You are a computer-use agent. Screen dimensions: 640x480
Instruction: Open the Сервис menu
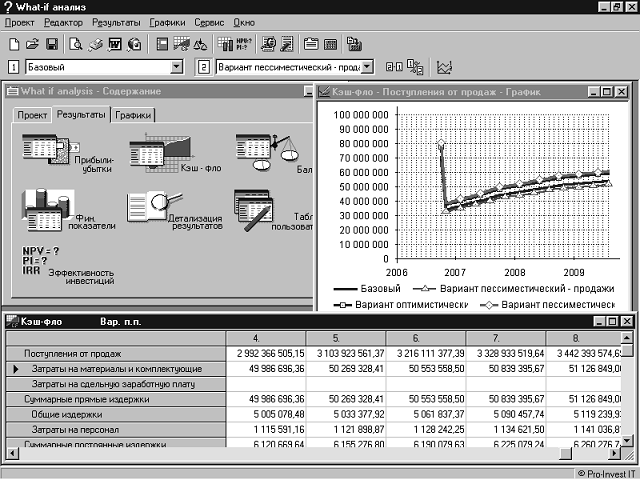pos(209,23)
